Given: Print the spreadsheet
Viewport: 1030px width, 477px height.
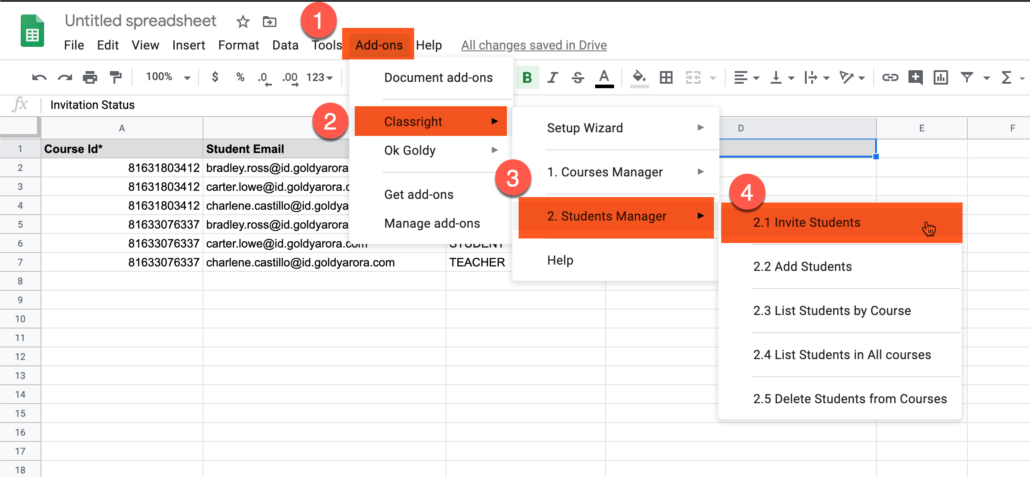Looking at the screenshot, I should coord(90,78).
